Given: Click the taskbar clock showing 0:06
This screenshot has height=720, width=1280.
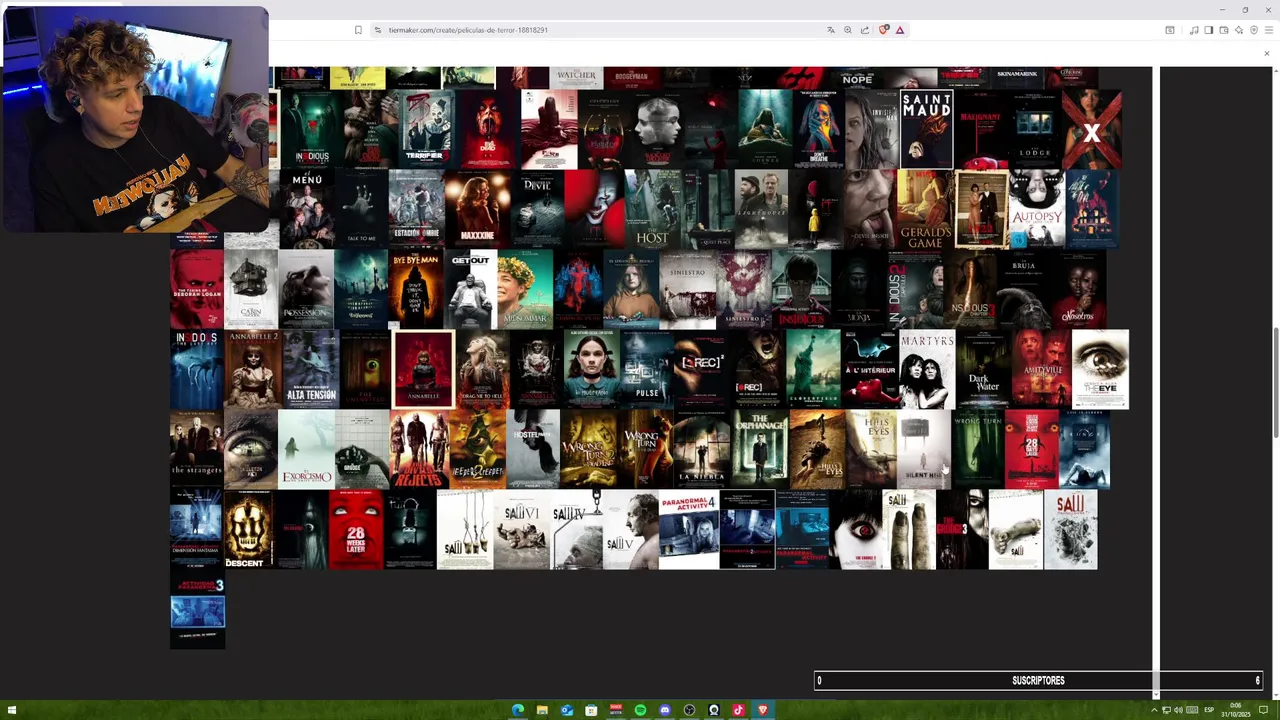Looking at the screenshot, I should point(1235,710).
